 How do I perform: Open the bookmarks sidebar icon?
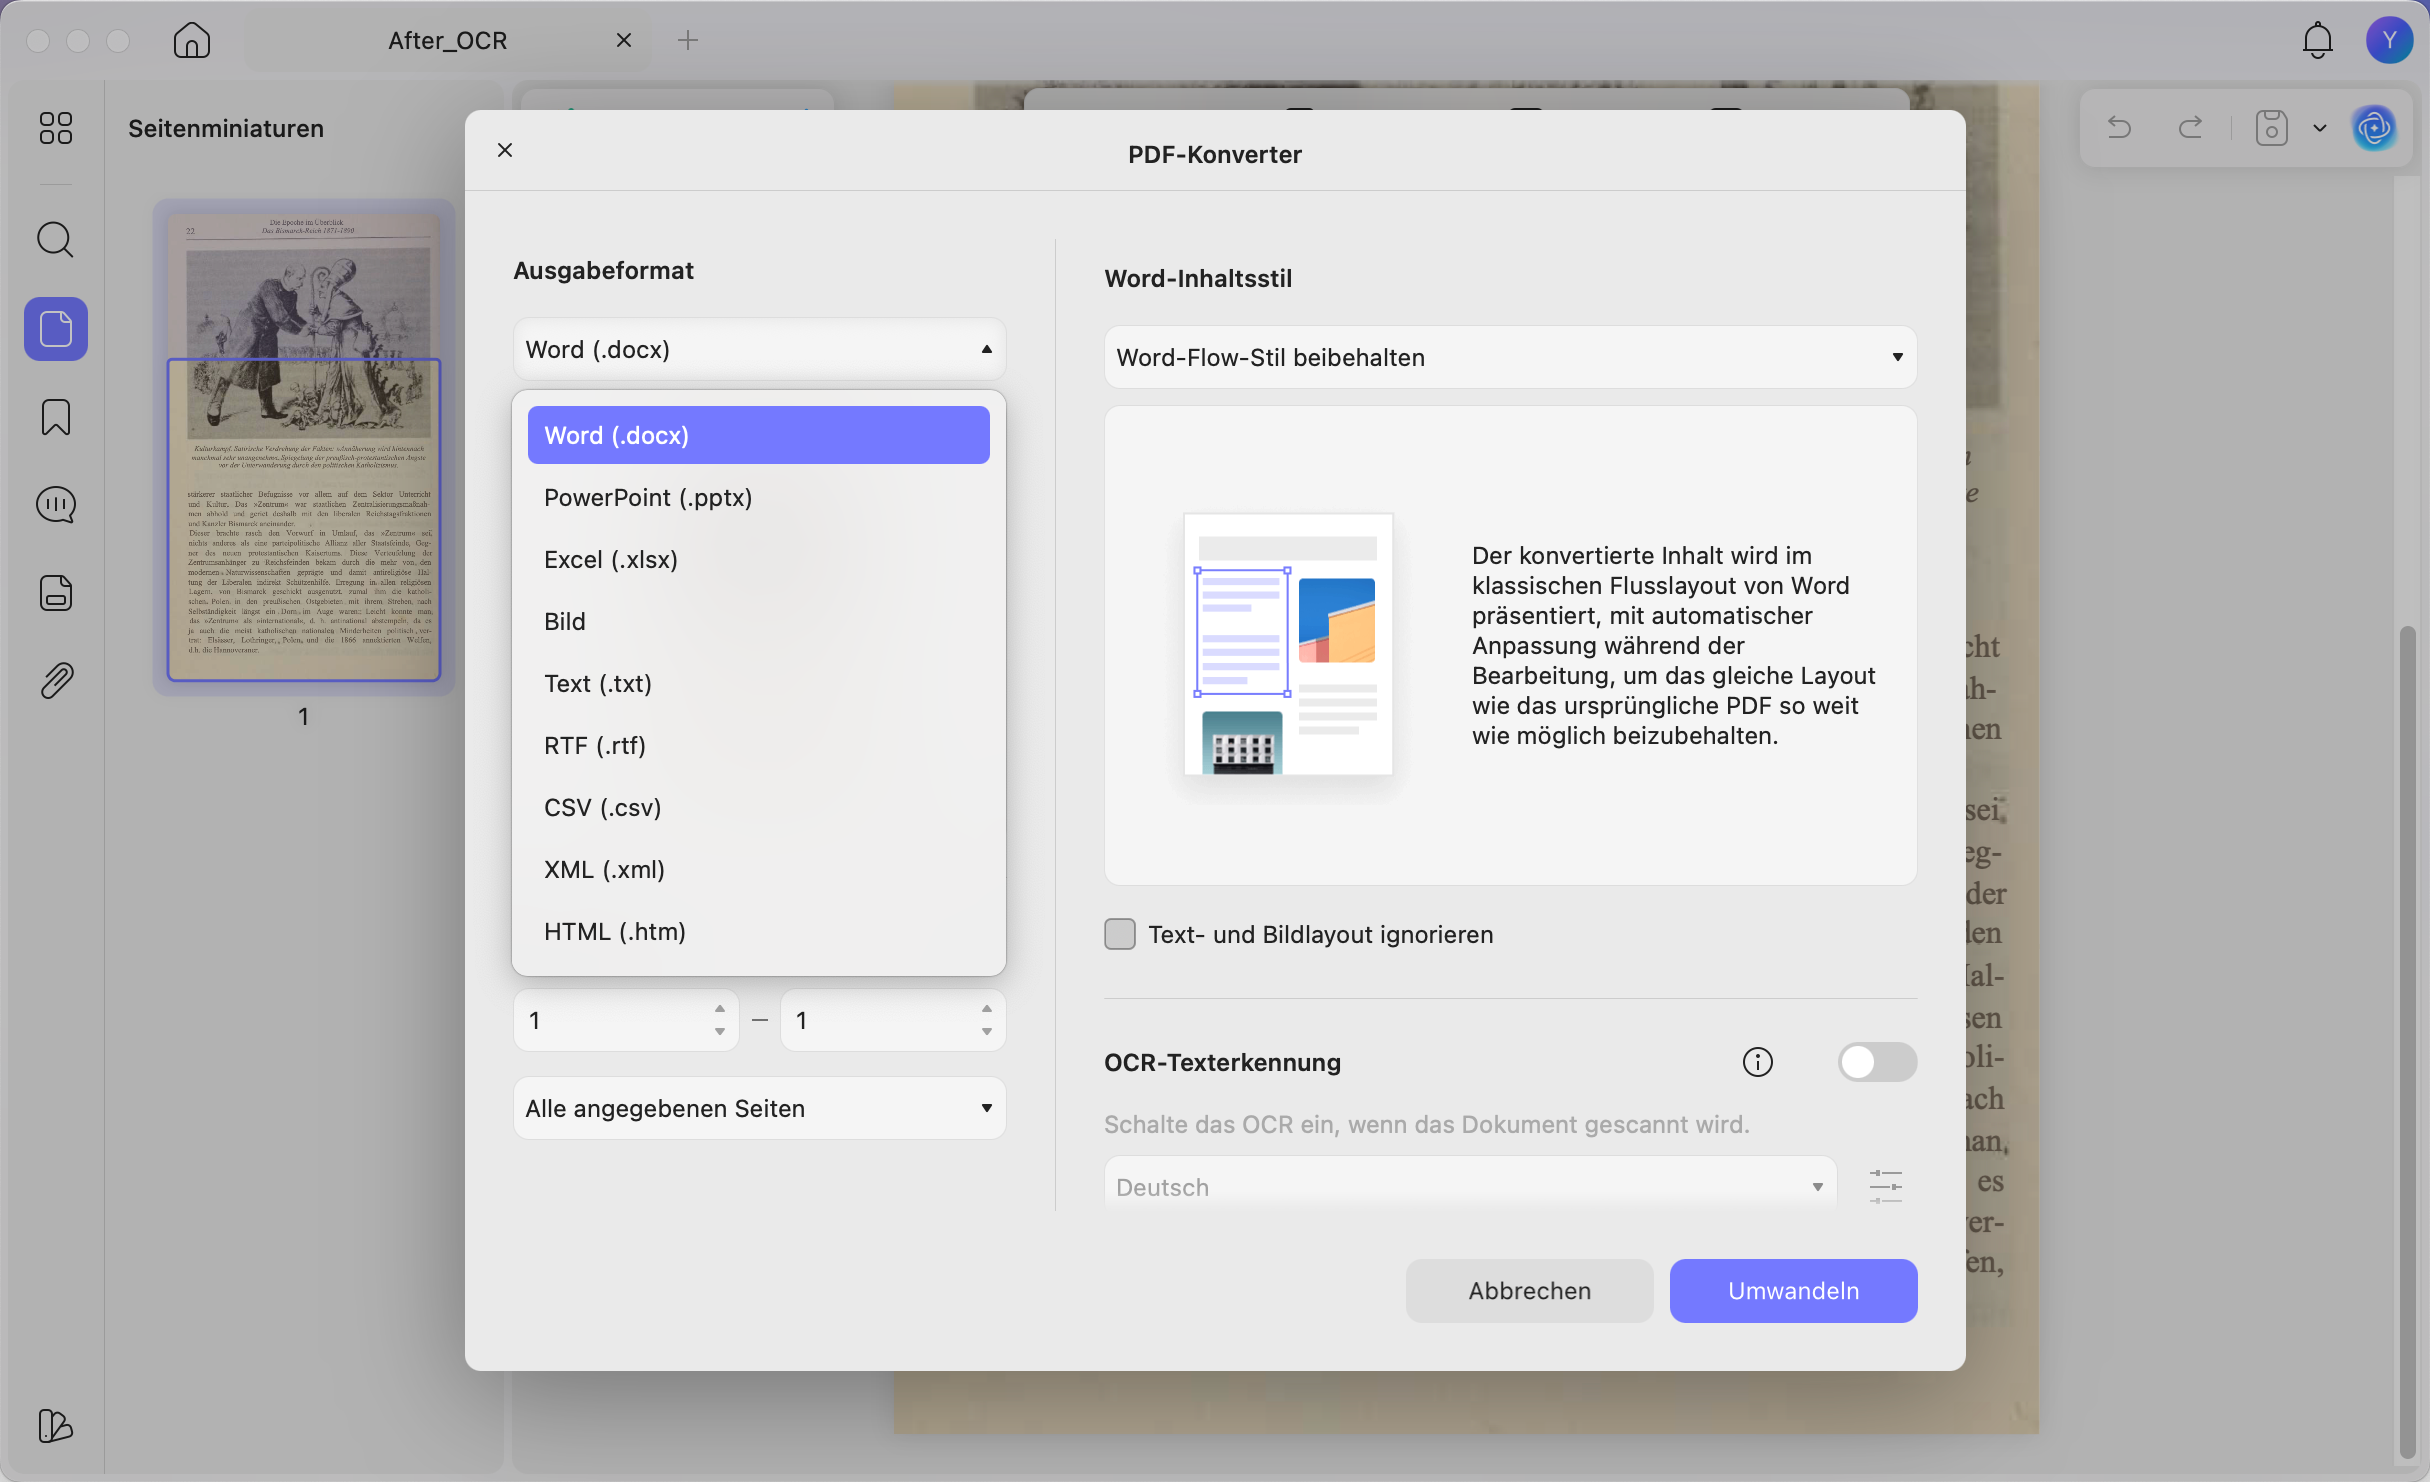click(x=56, y=417)
